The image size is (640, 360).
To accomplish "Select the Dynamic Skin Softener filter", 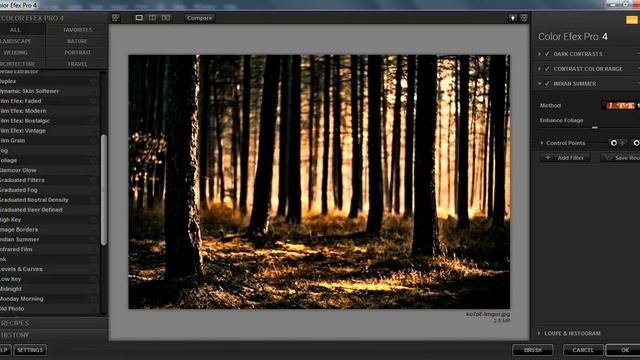I will pos(49,91).
